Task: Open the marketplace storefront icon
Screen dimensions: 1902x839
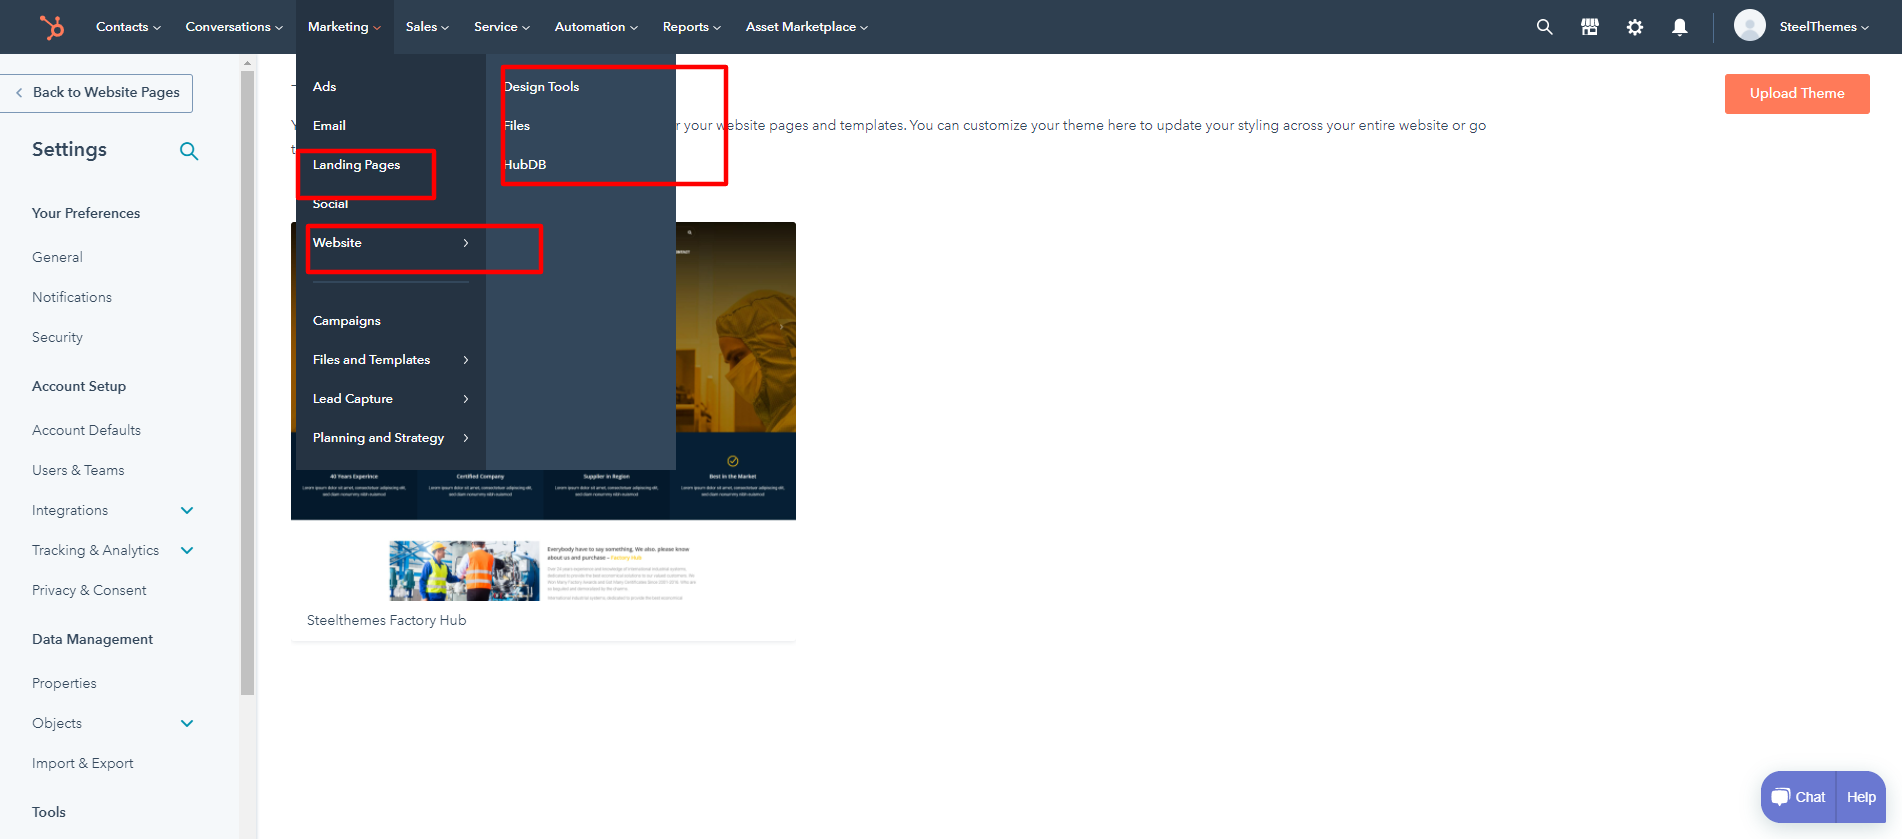Action: pyautogui.click(x=1589, y=27)
